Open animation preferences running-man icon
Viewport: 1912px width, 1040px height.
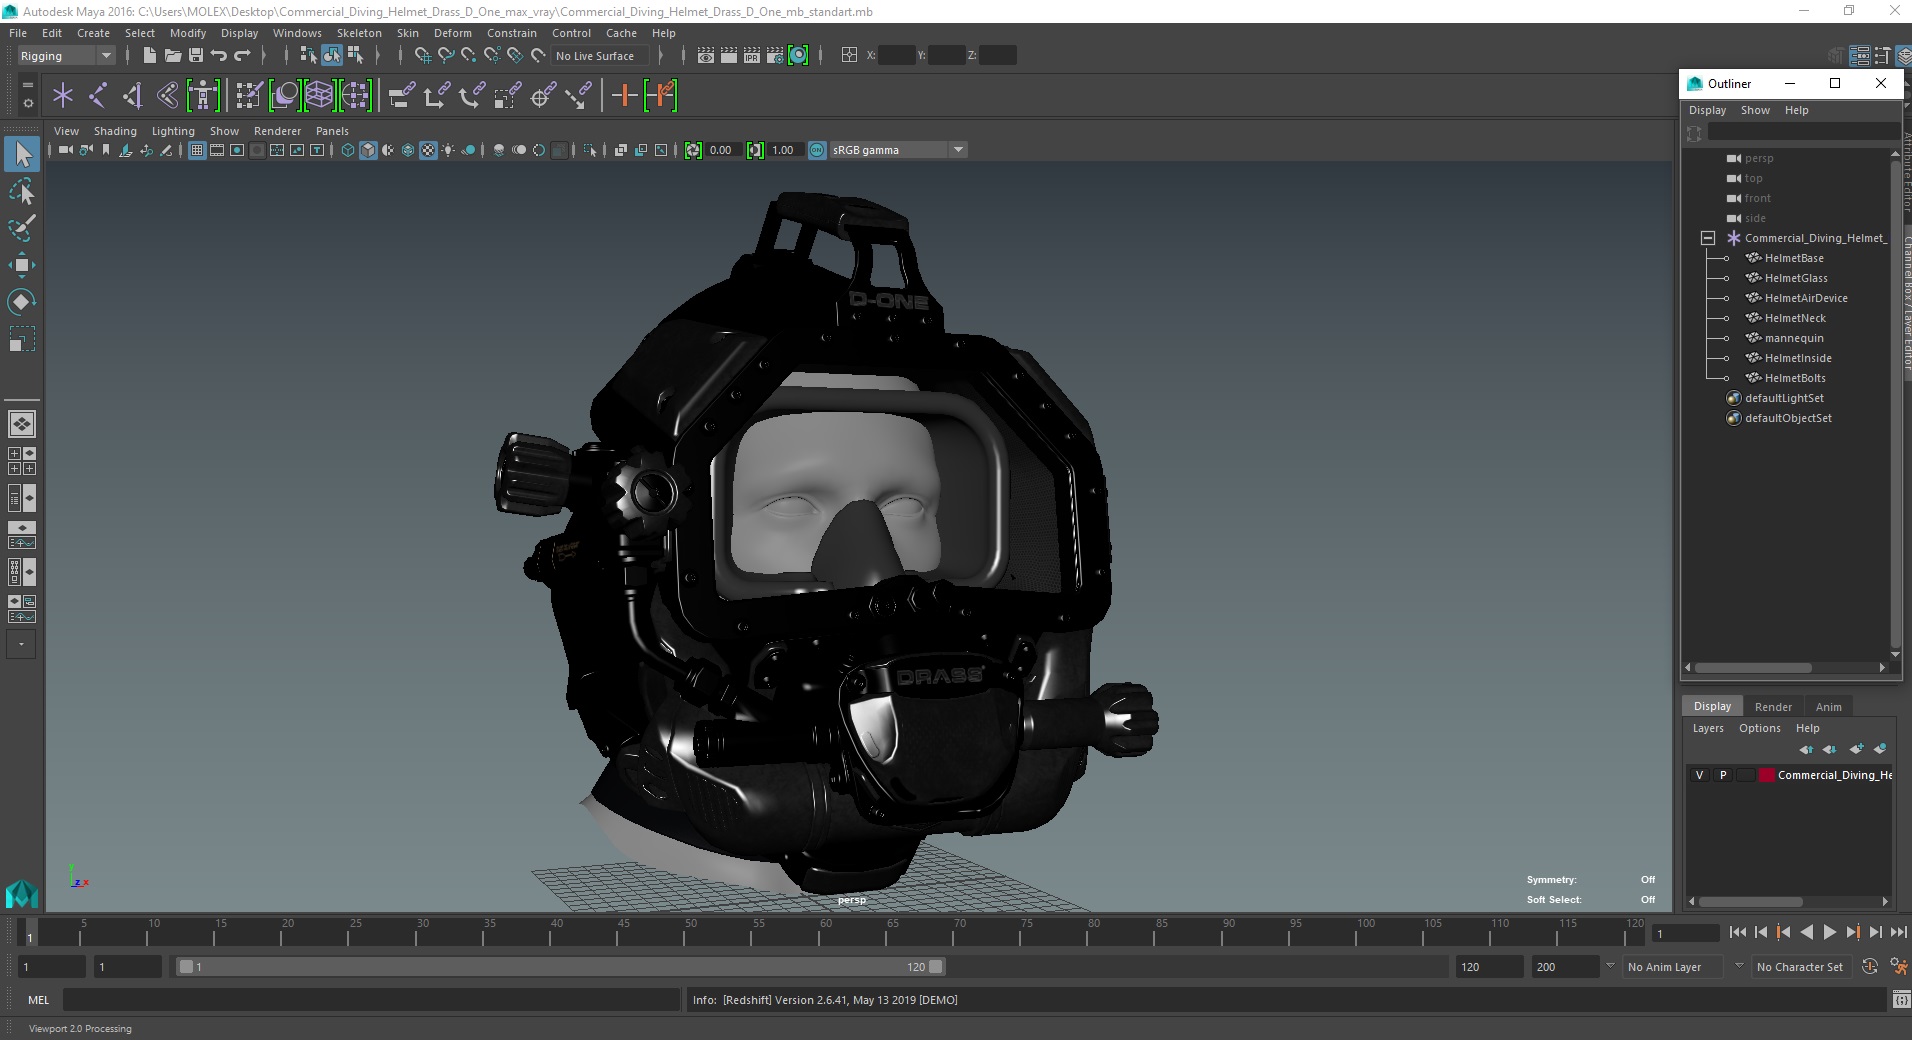coord(1897,967)
